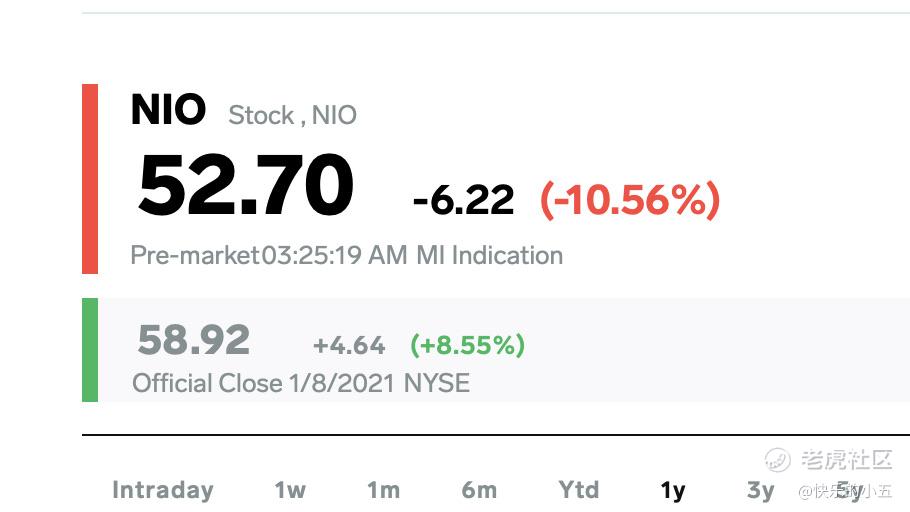Click the Official Close 1/8/2021 NYSE text

pyautogui.click(x=301, y=383)
